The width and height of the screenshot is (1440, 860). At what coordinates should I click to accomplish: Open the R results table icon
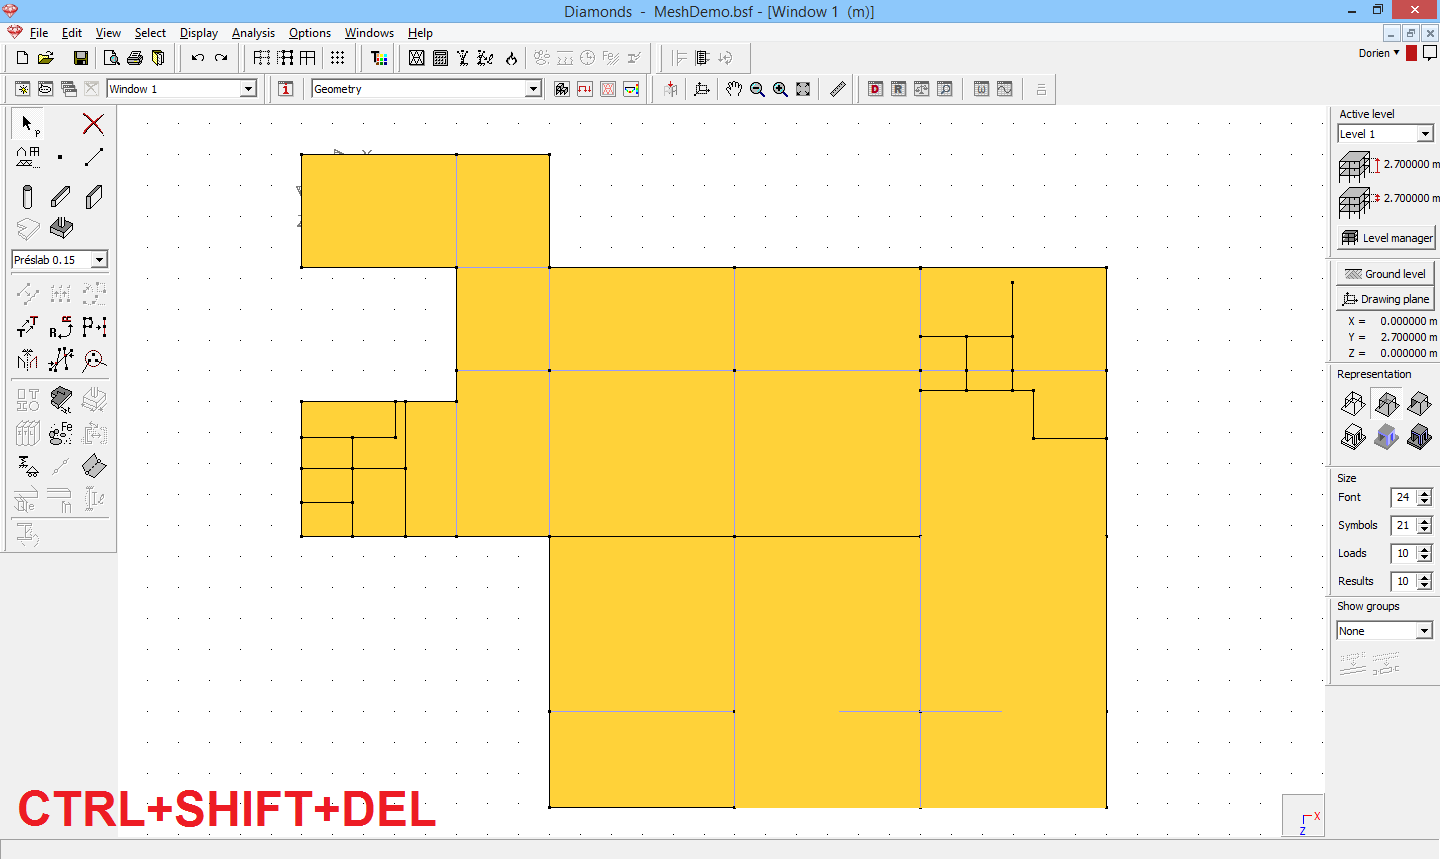coord(898,89)
